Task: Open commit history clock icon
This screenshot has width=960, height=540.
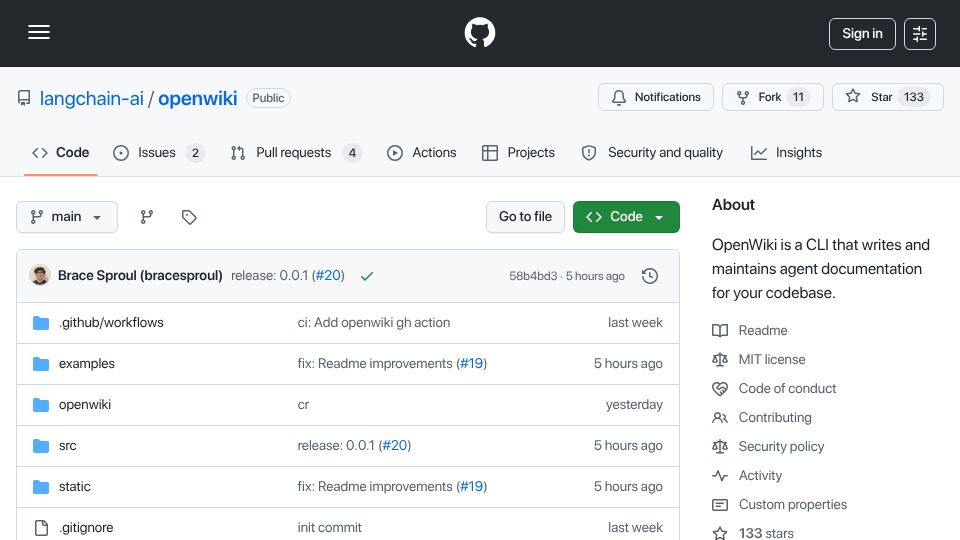Action: 650,276
